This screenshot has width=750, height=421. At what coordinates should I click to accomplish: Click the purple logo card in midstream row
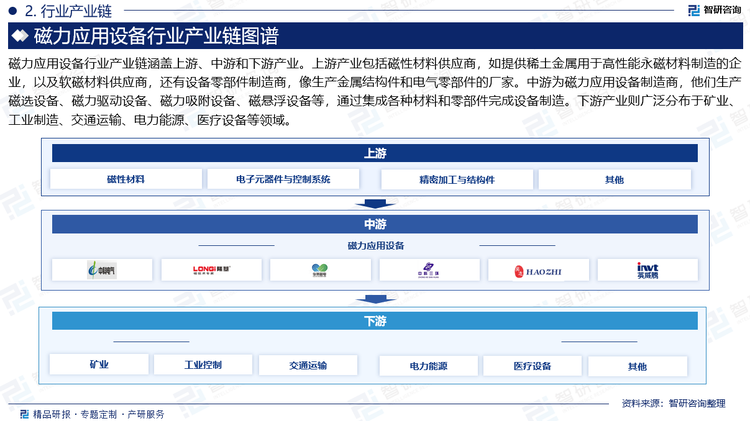point(429,270)
